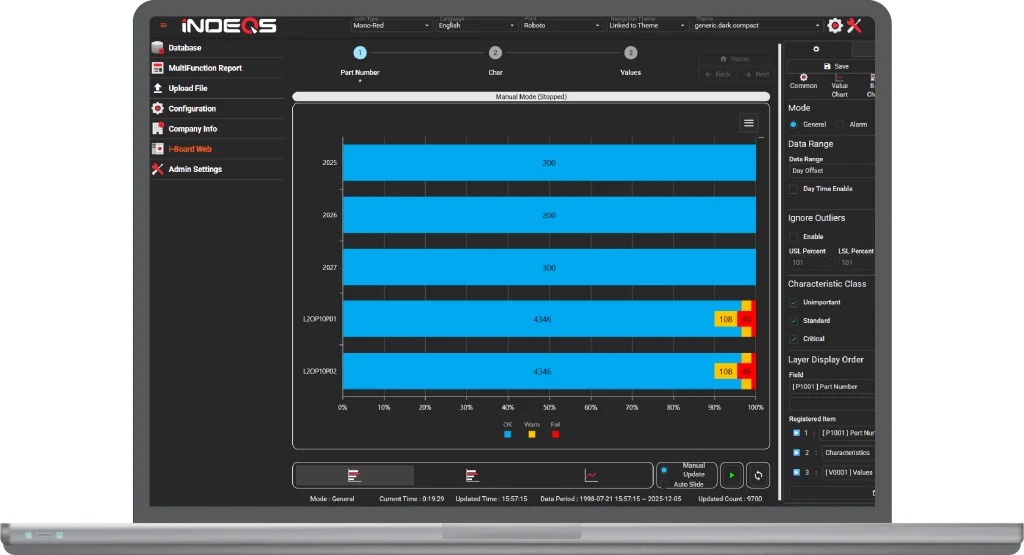Uncheck the Critical characteristic class
This screenshot has width=1024, height=555.
(794, 339)
